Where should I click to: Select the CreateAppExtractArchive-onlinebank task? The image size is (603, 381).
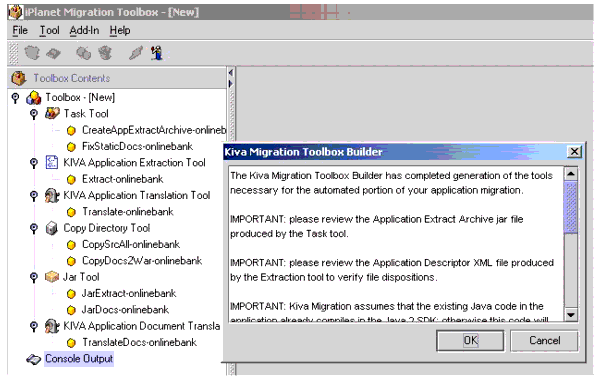(154, 130)
